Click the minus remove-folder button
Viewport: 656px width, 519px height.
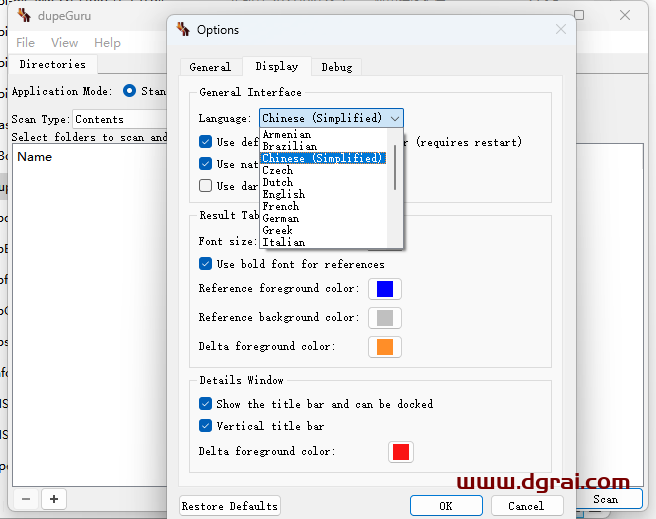(x=26, y=499)
